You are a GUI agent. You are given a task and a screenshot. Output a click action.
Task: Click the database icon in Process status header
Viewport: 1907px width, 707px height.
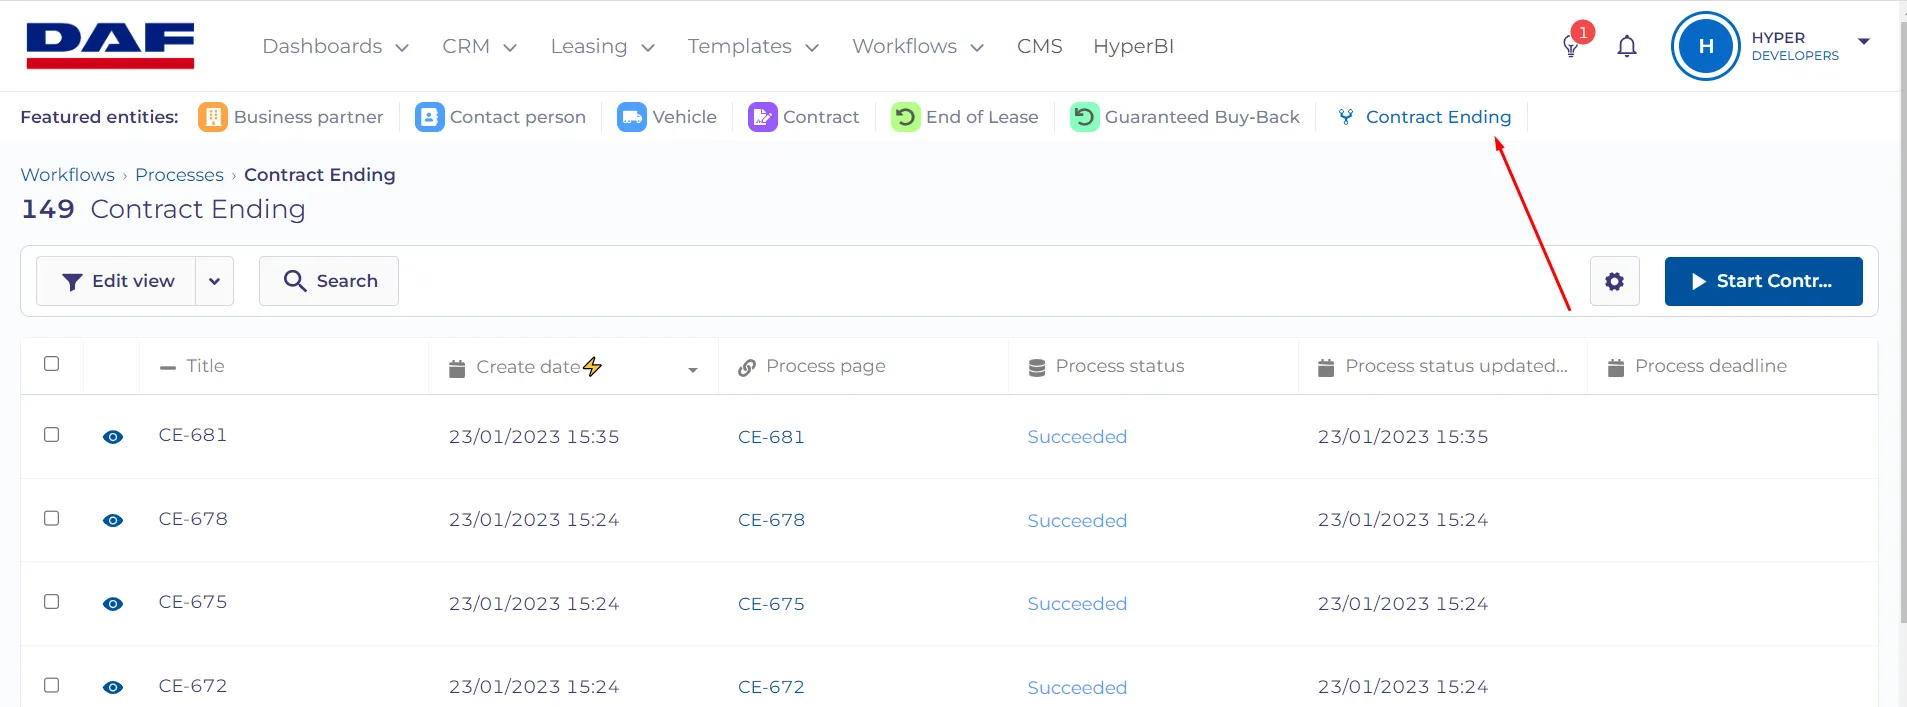click(1037, 368)
